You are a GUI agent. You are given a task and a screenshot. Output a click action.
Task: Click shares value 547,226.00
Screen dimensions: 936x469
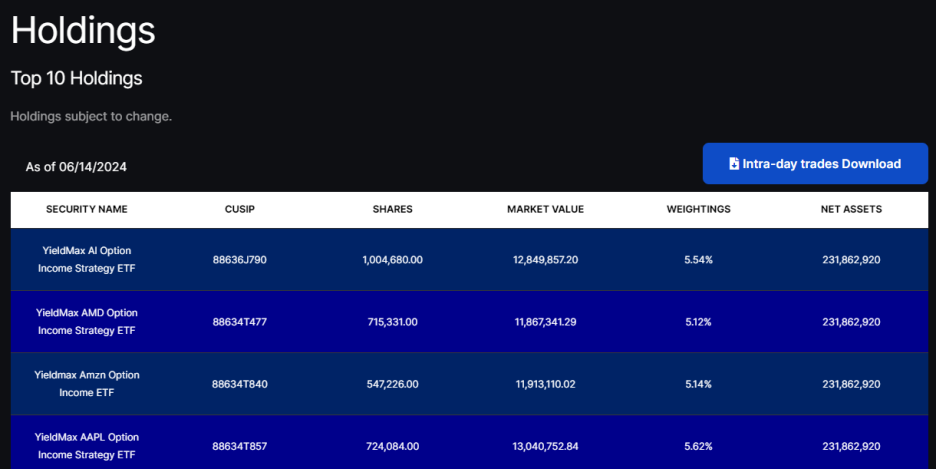click(393, 384)
